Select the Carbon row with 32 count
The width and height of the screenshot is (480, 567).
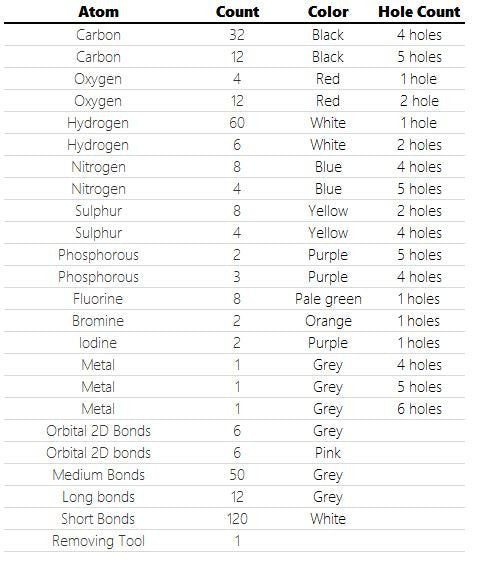coord(234,35)
